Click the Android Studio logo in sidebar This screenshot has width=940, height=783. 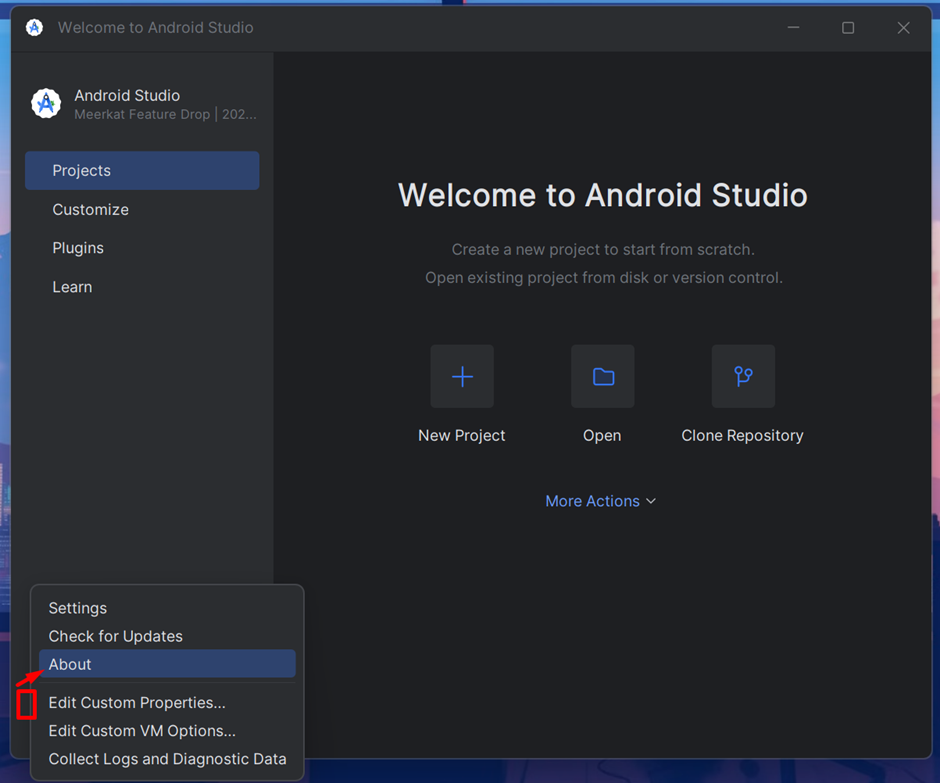pos(46,104)
